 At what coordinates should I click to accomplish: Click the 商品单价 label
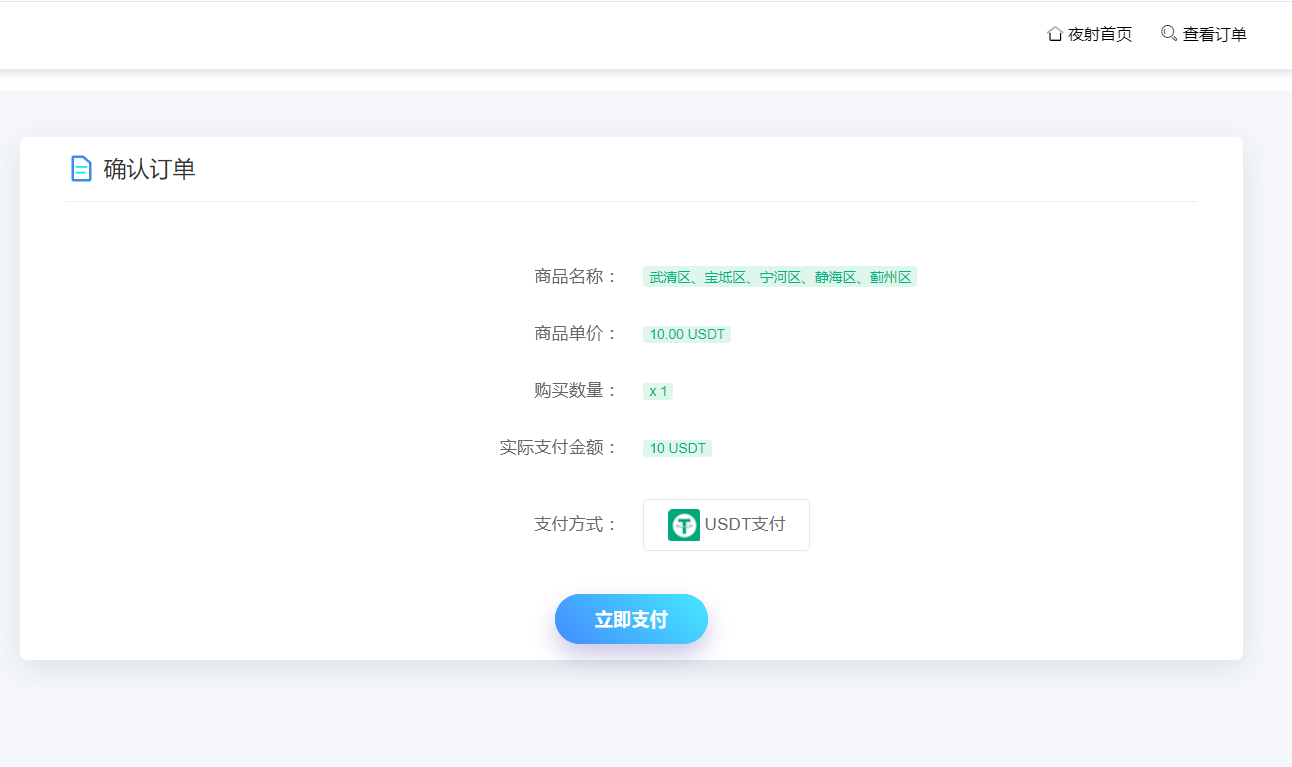coord(573,334)
